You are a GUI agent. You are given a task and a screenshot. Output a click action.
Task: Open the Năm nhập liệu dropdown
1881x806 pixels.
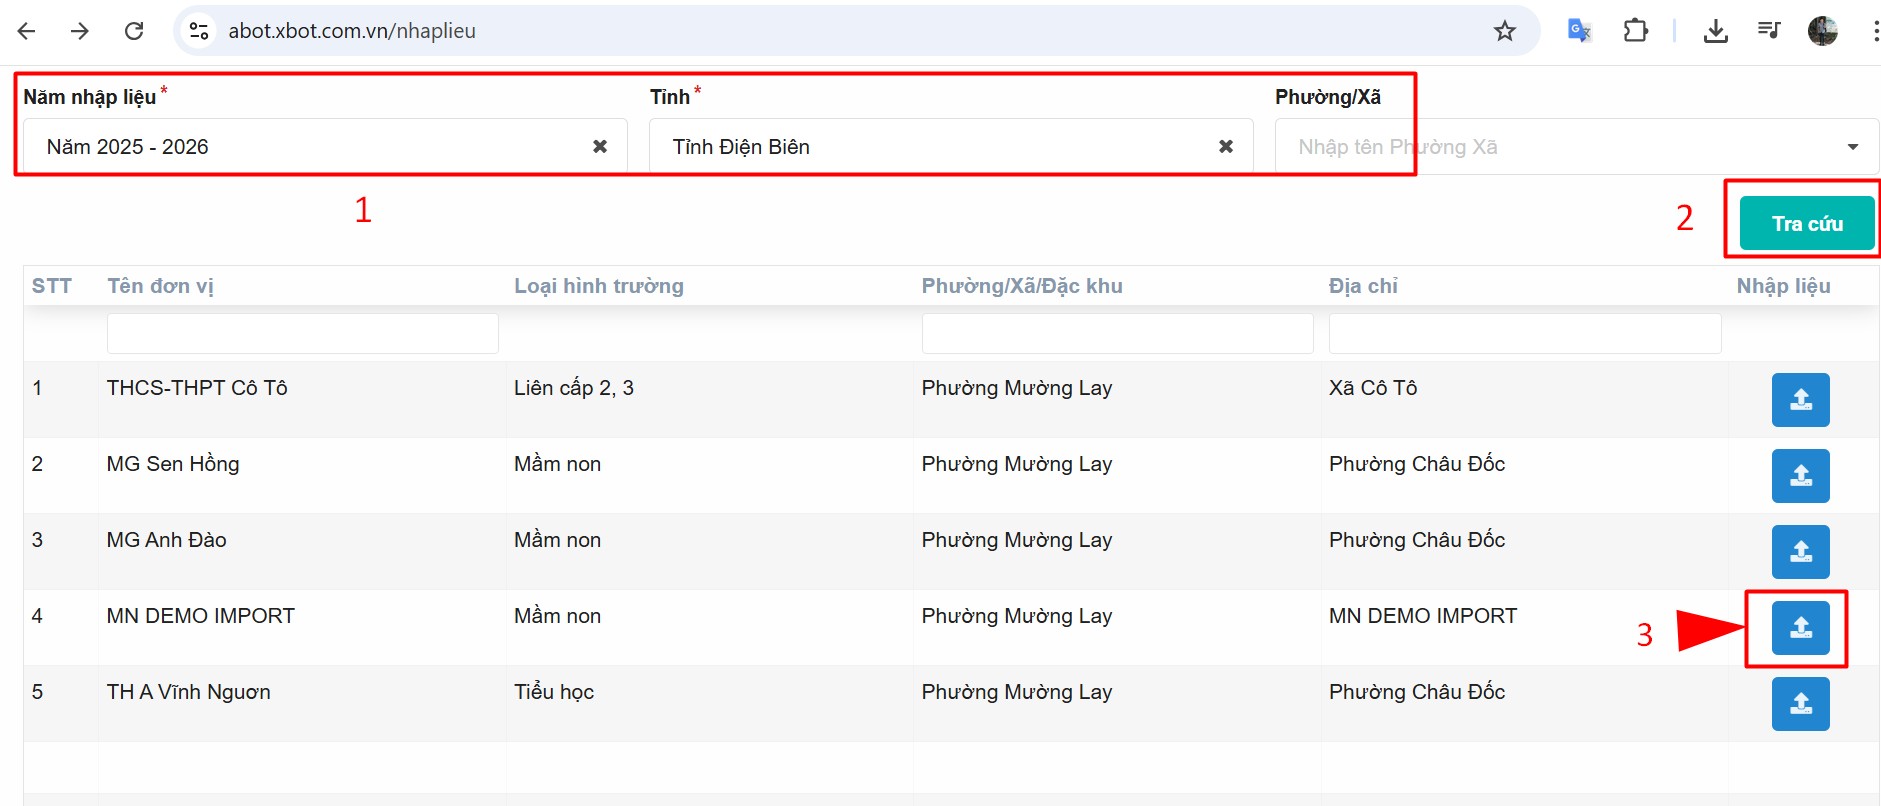click(x=310, y=147)
